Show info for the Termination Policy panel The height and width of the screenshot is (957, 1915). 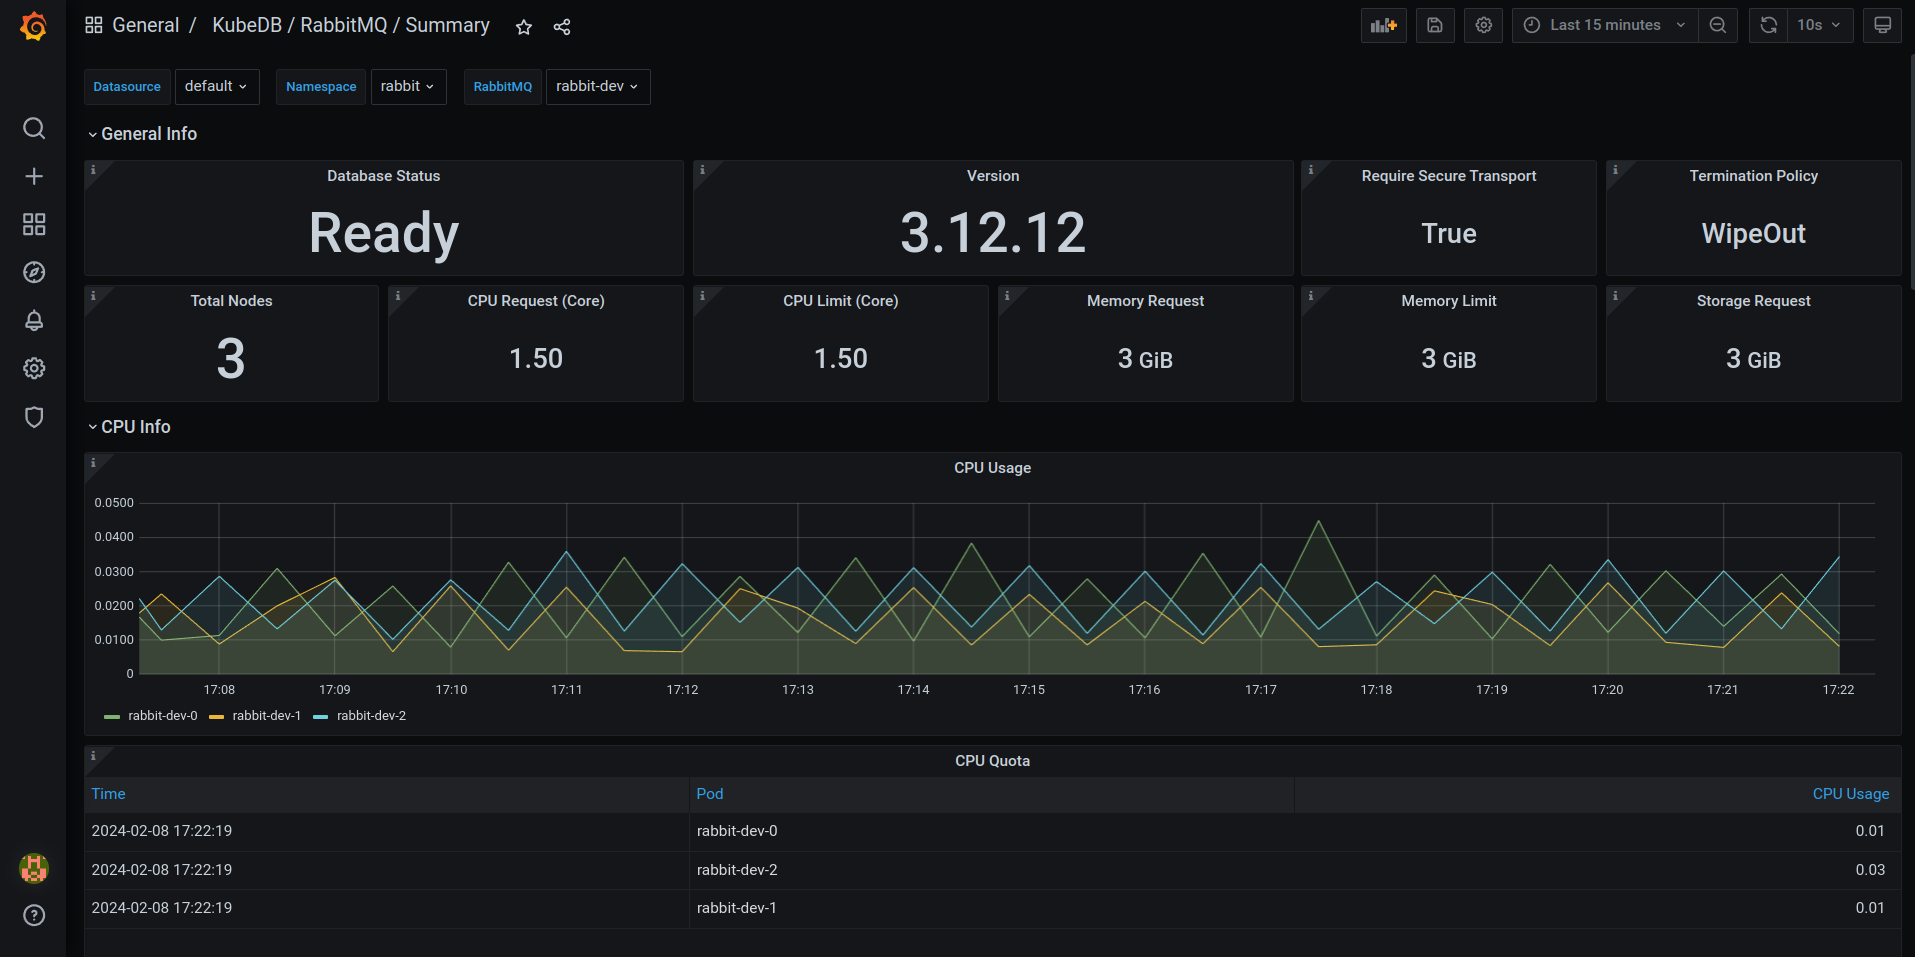1615,170
